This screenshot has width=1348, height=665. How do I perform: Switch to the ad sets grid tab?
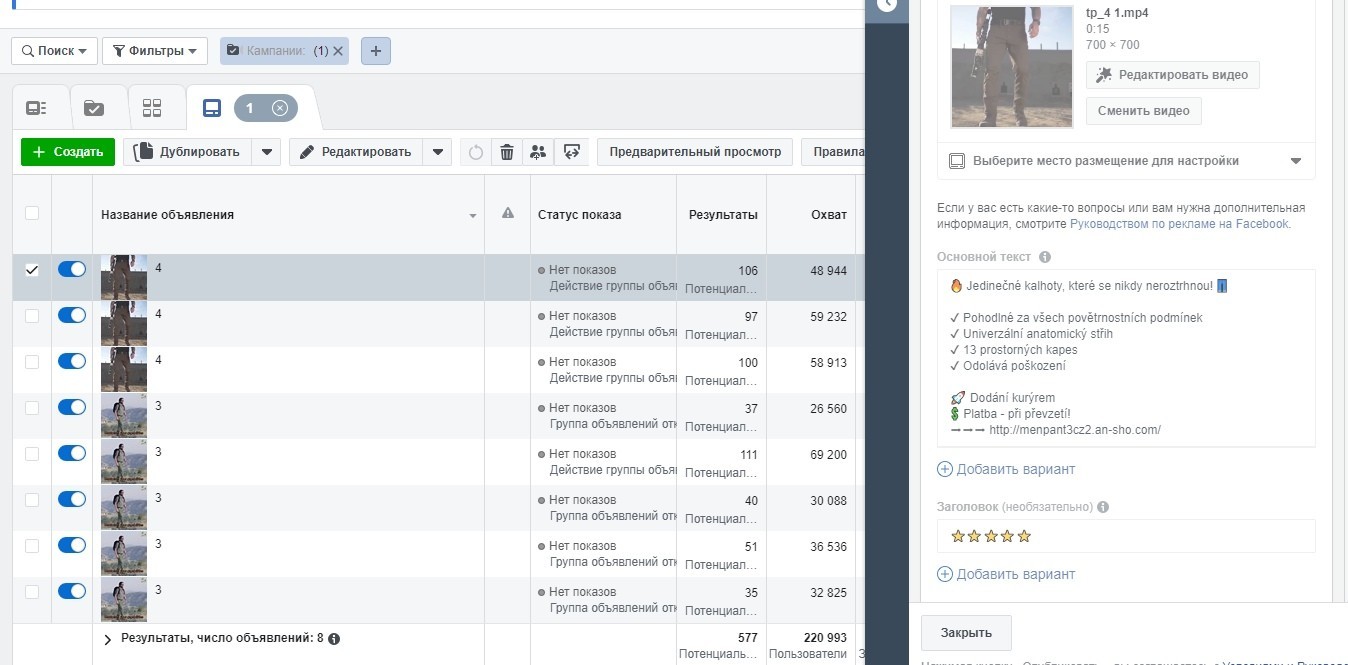(x=152, y=108)
